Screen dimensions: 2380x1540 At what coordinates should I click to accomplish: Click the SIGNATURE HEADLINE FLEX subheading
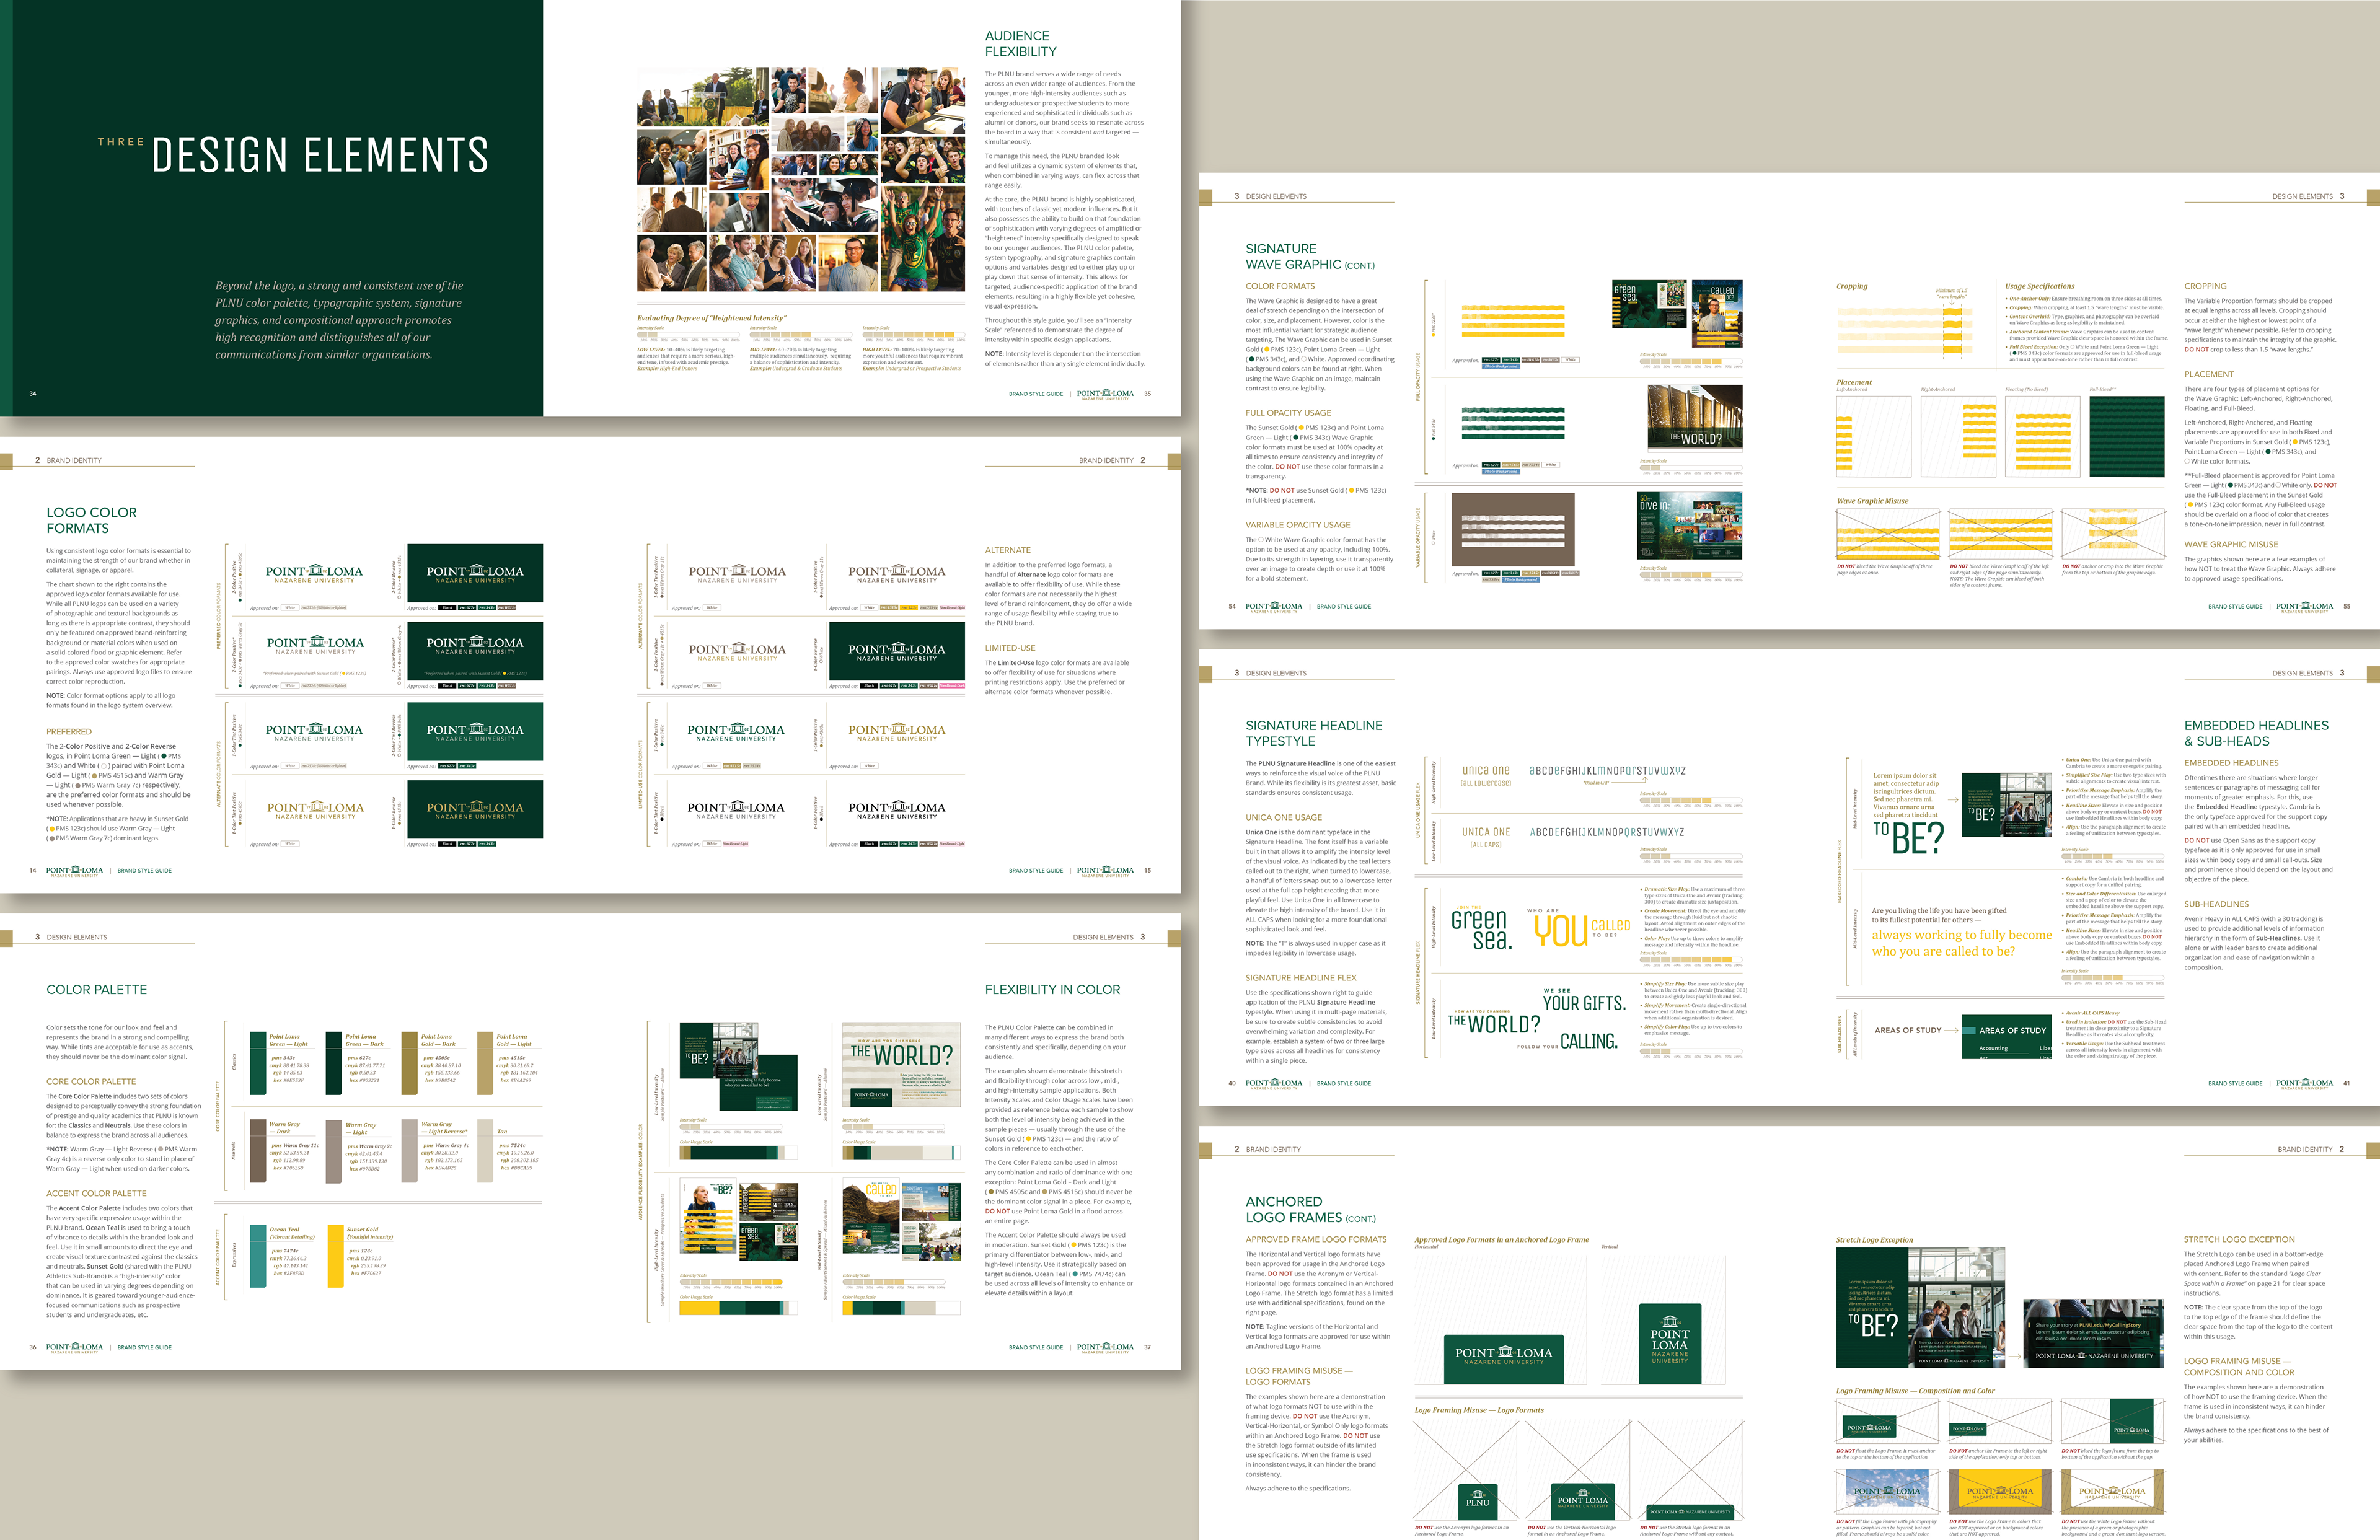1301,977
